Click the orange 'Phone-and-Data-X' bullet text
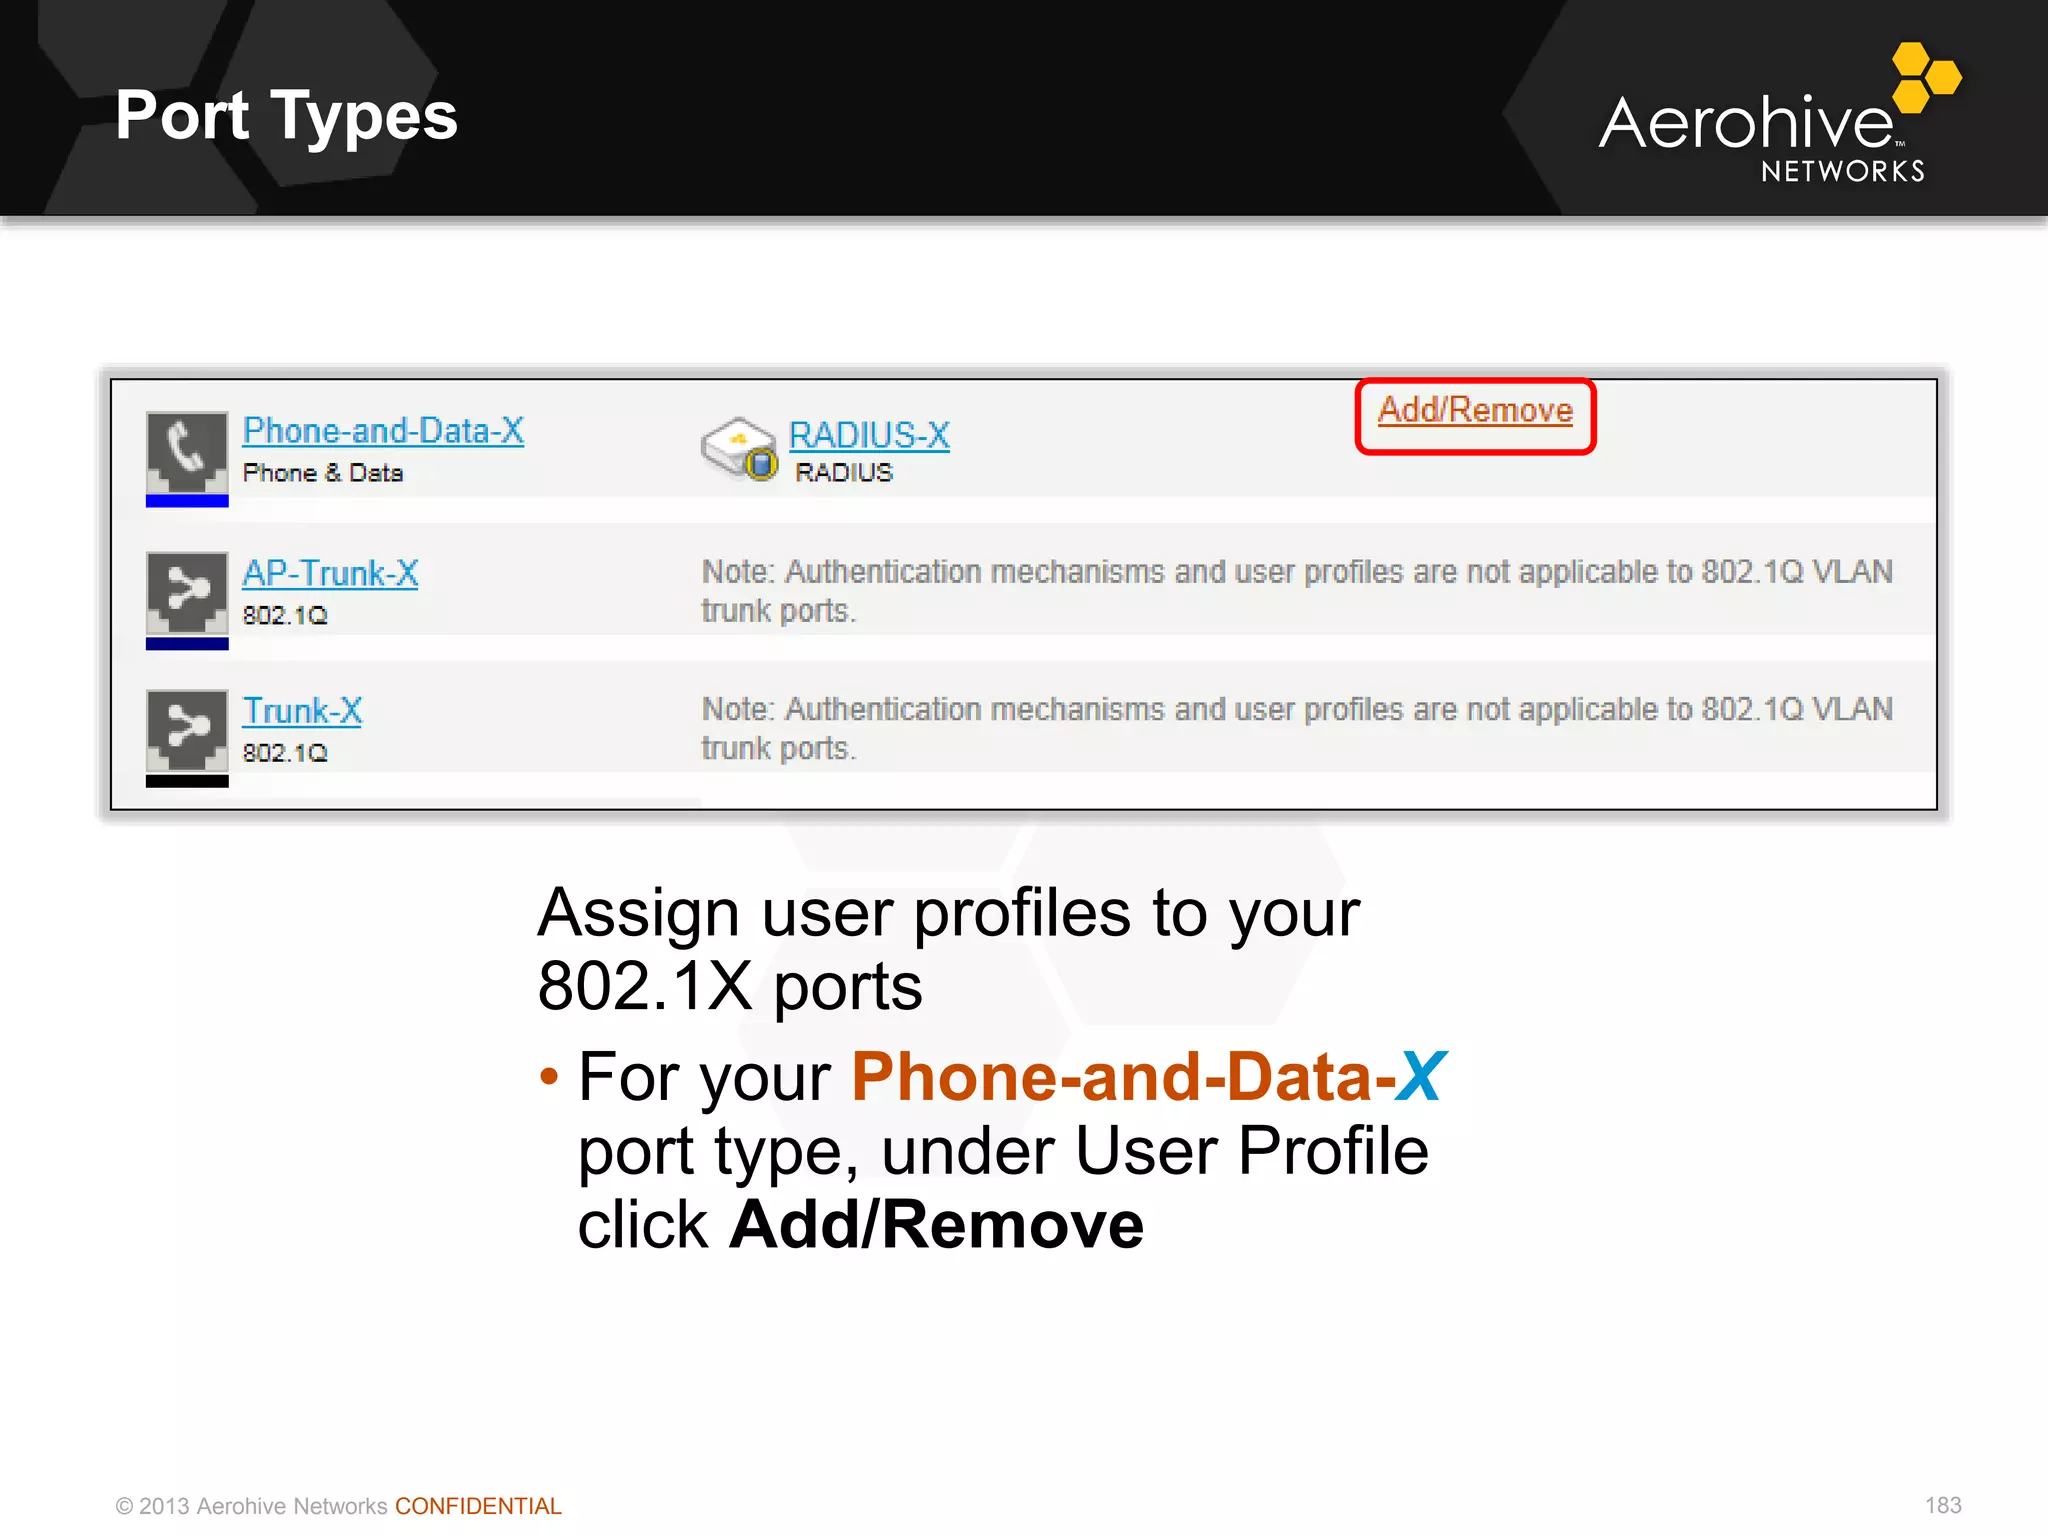The image size is (2048, 1536). 1147,1078
